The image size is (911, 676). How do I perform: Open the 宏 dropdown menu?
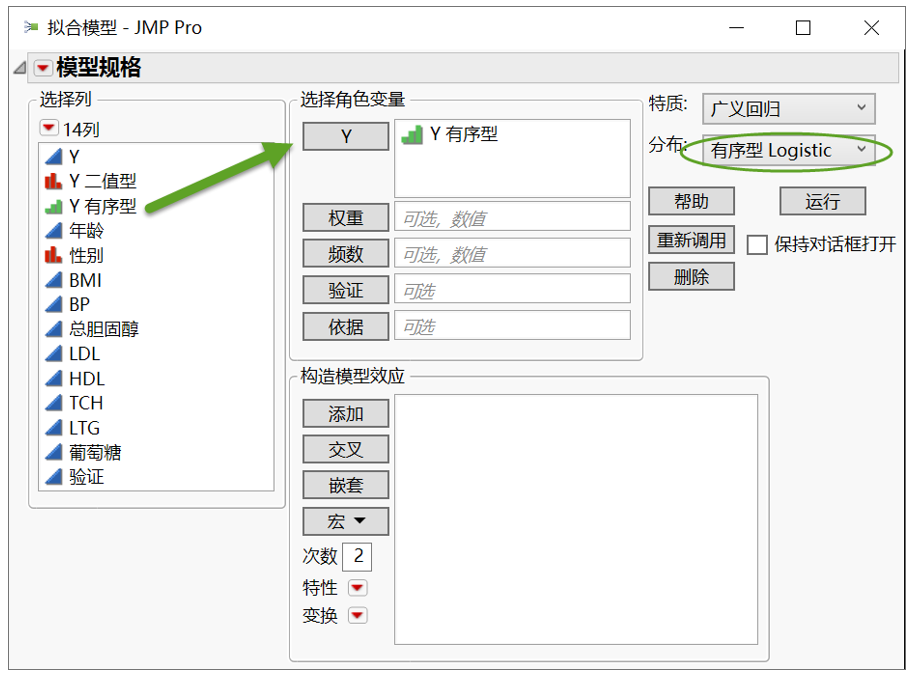click(x=345, y=520)
